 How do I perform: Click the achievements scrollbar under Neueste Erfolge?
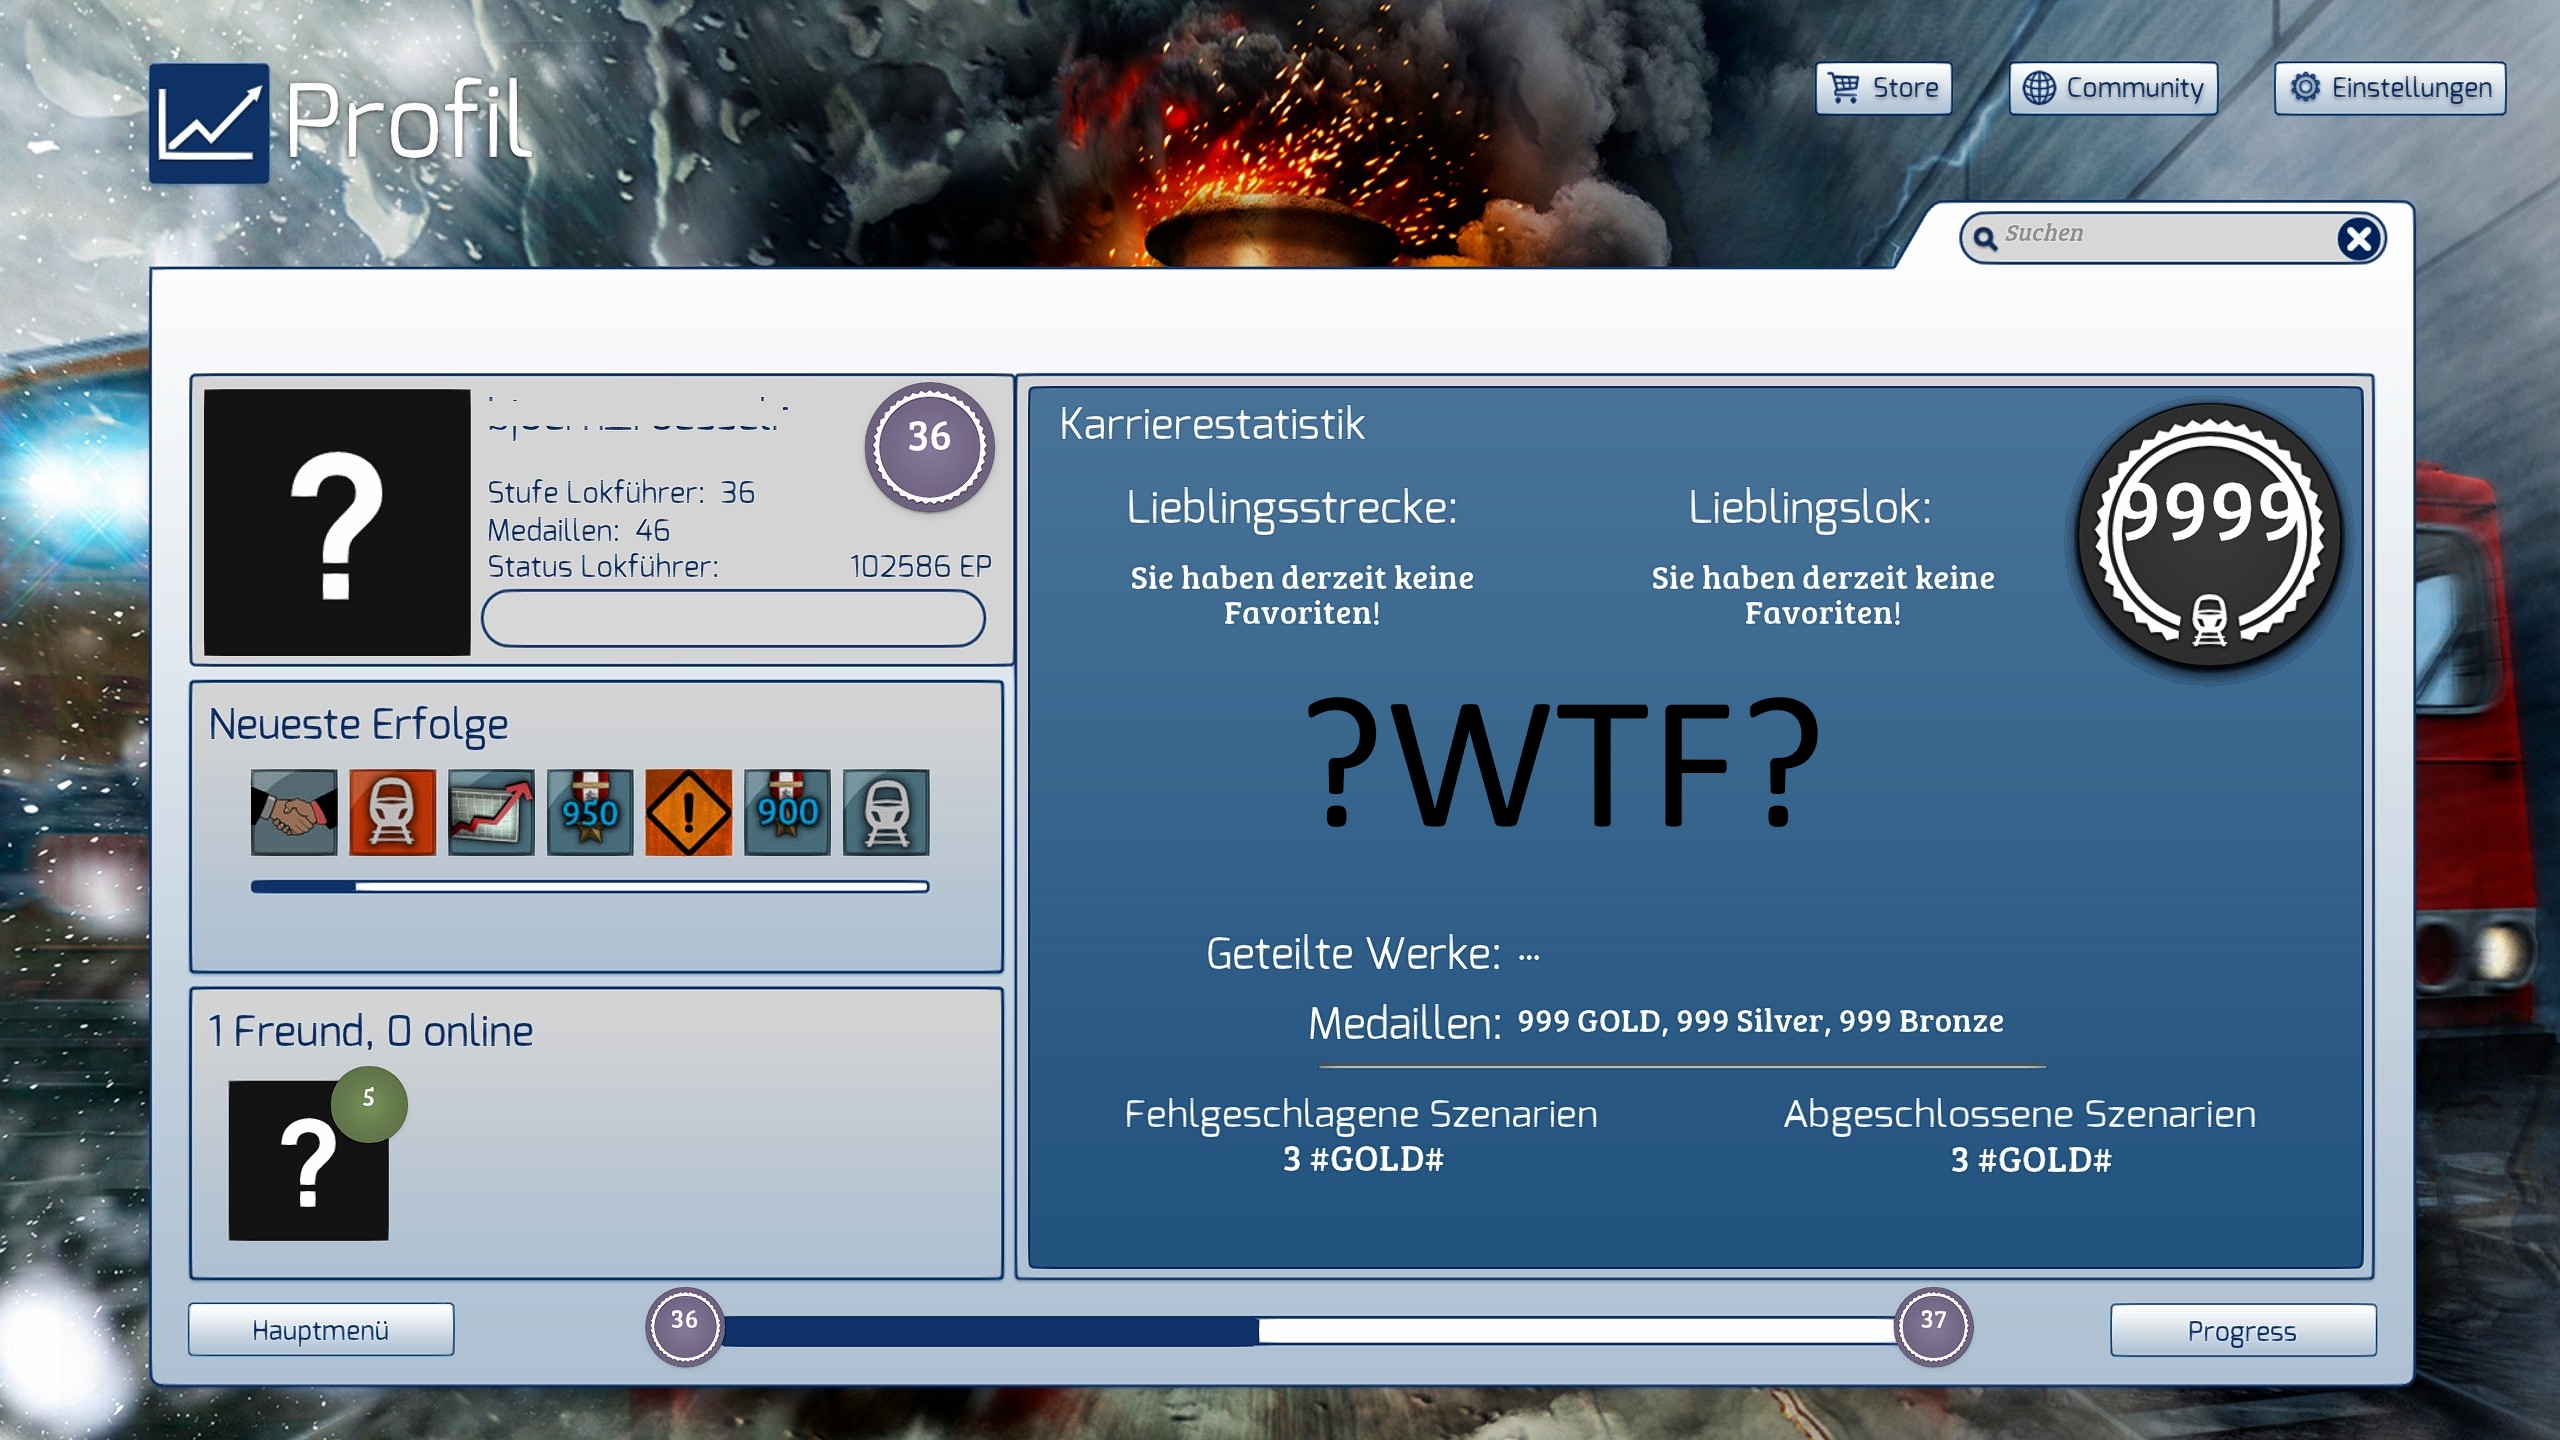tap(589, 887)
